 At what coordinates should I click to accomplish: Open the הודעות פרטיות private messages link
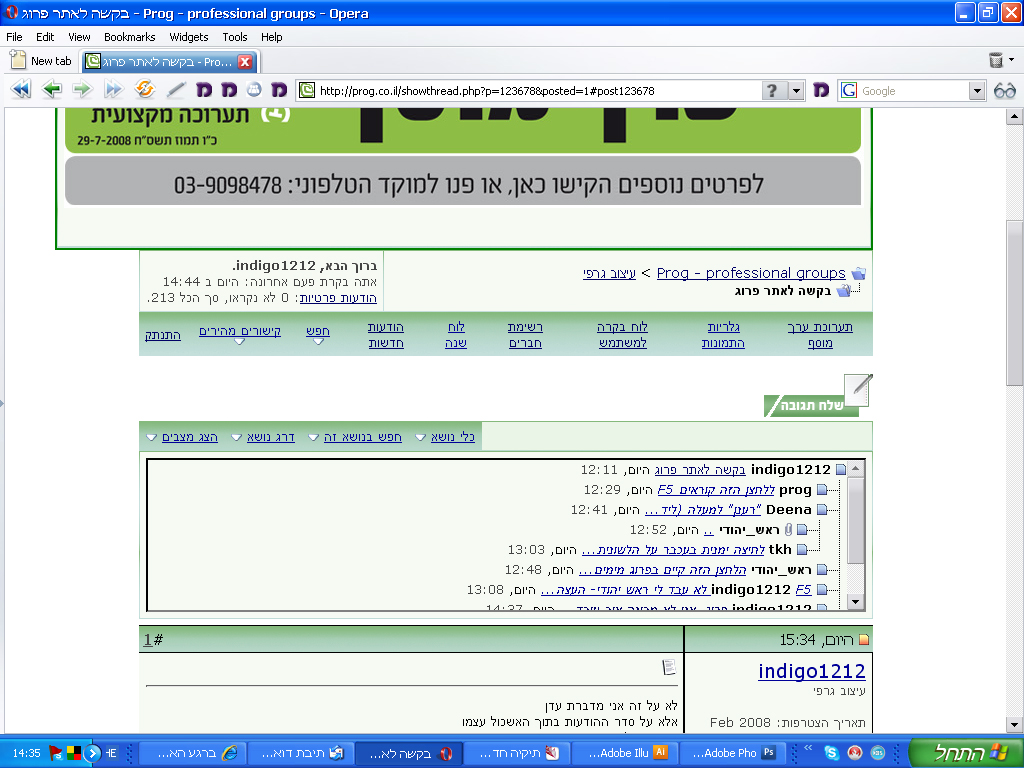pyautogui.click(x=338, y=298)
